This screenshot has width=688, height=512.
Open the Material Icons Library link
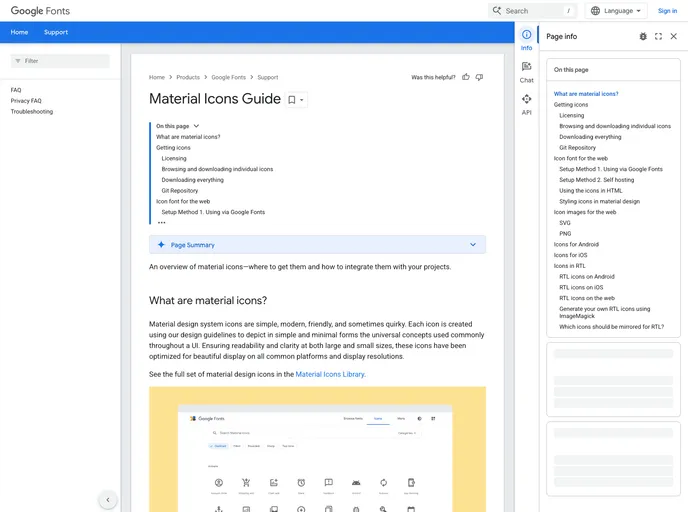(x=330, y=374)
